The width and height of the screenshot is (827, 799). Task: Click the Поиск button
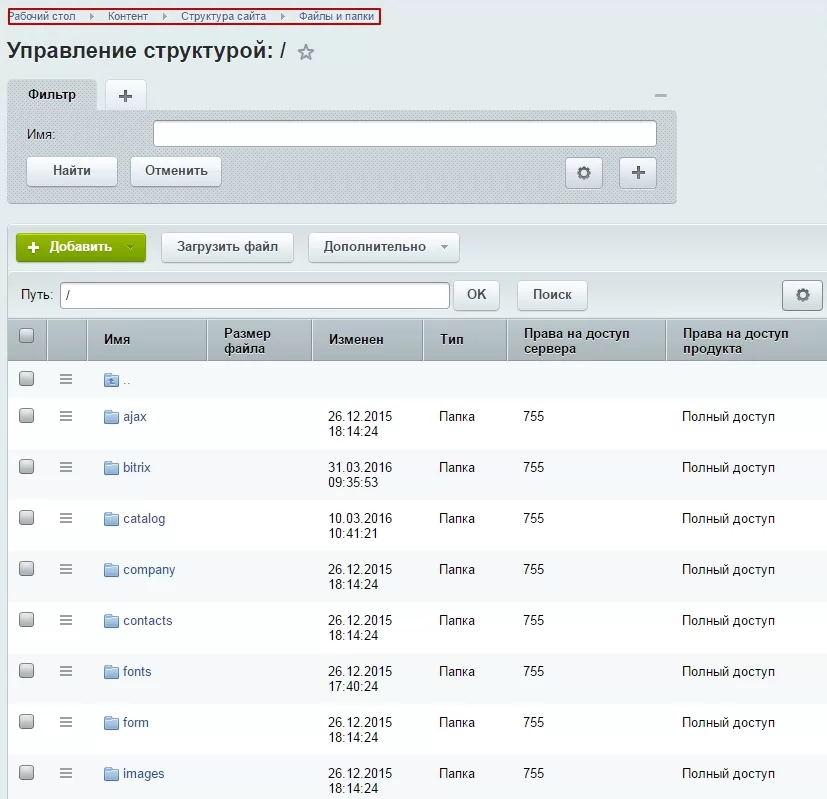click(x=552, y=295)
